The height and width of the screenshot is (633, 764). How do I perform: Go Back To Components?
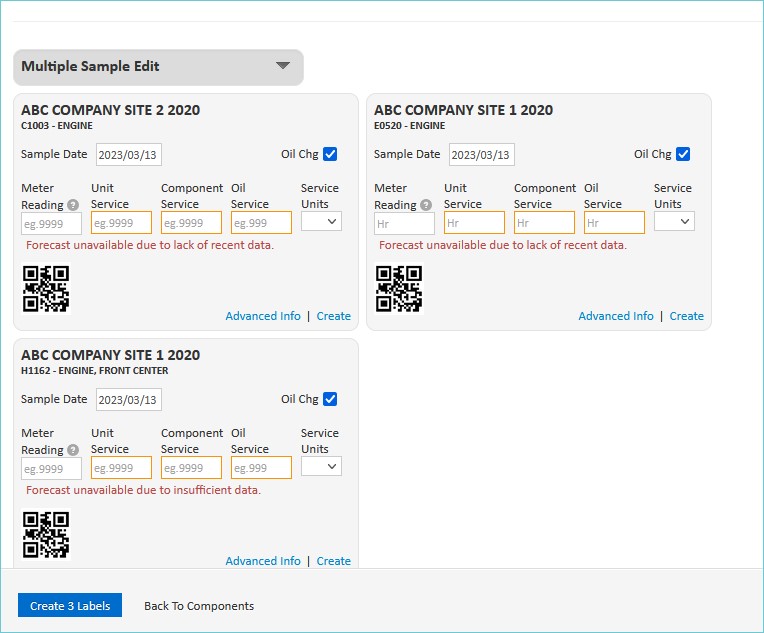point(199,606)
